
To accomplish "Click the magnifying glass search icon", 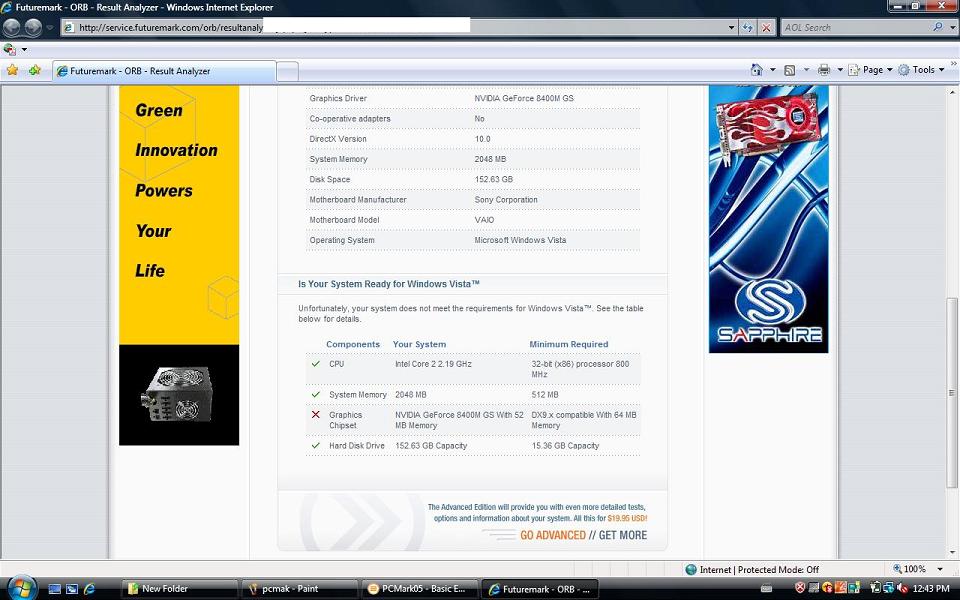I will 937,27.
